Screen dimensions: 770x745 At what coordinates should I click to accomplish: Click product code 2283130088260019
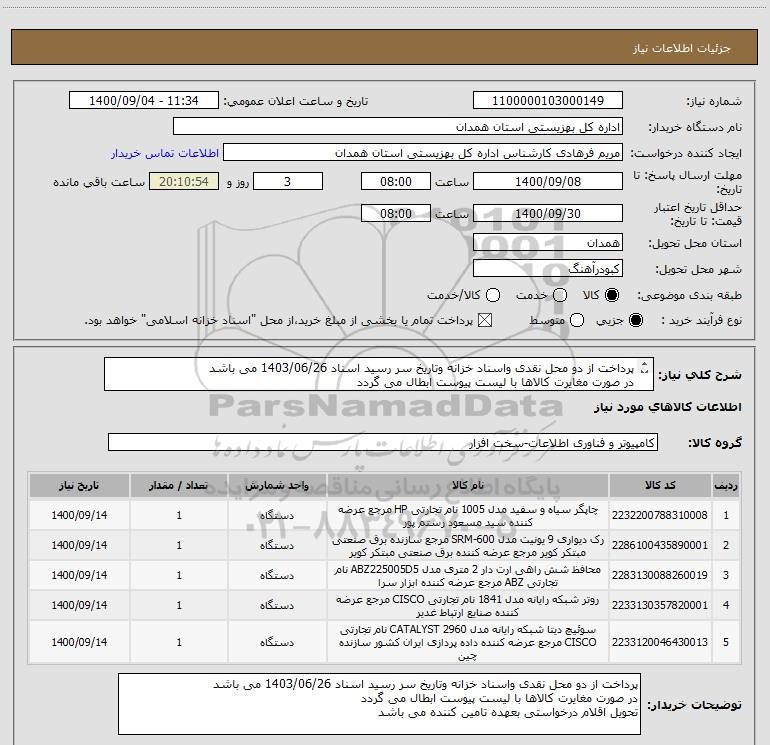click(x=660, y=575)
